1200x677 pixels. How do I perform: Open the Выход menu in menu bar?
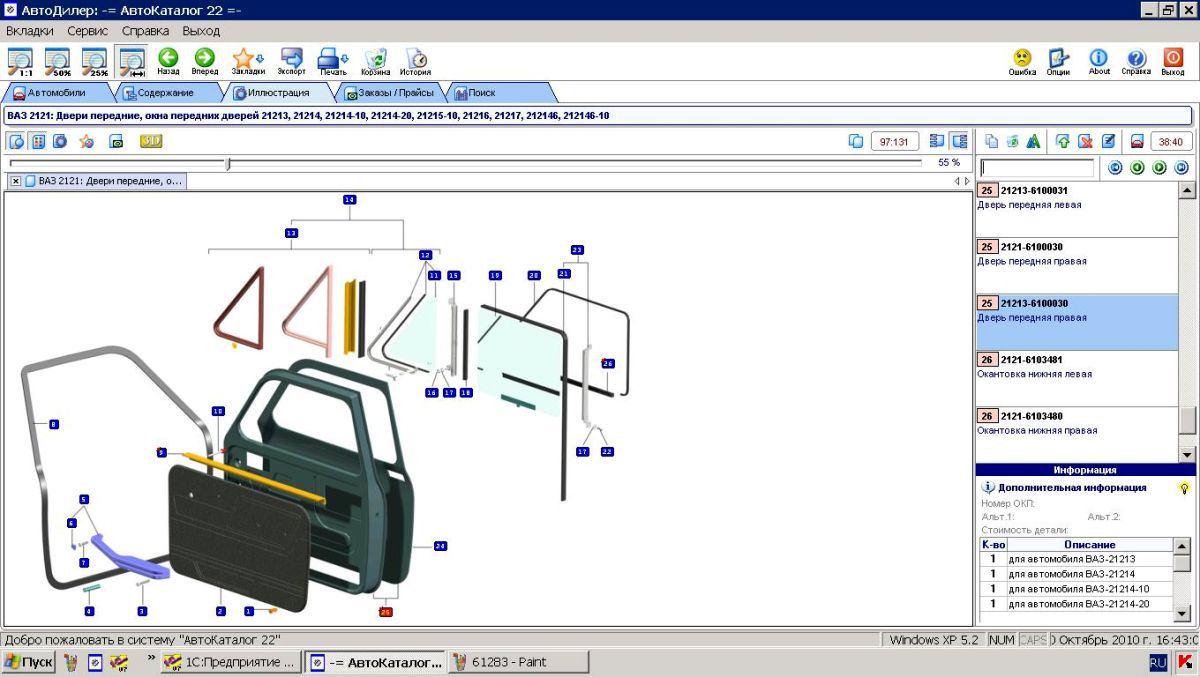click(x=201, y=31)
